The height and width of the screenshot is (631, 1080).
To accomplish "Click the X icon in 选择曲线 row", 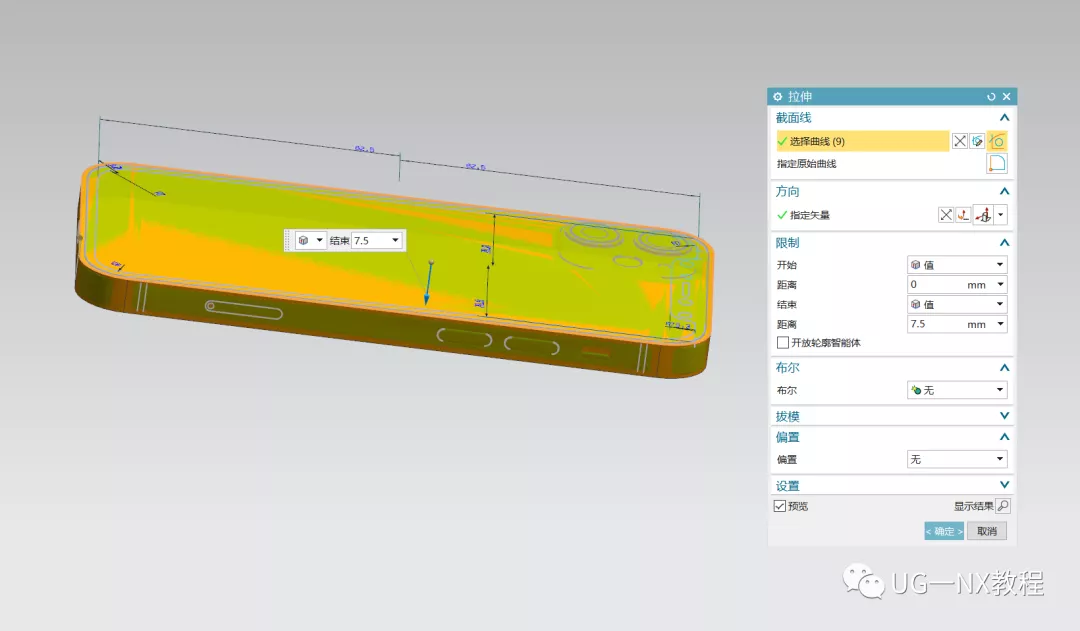I will (x=960, y=141).
